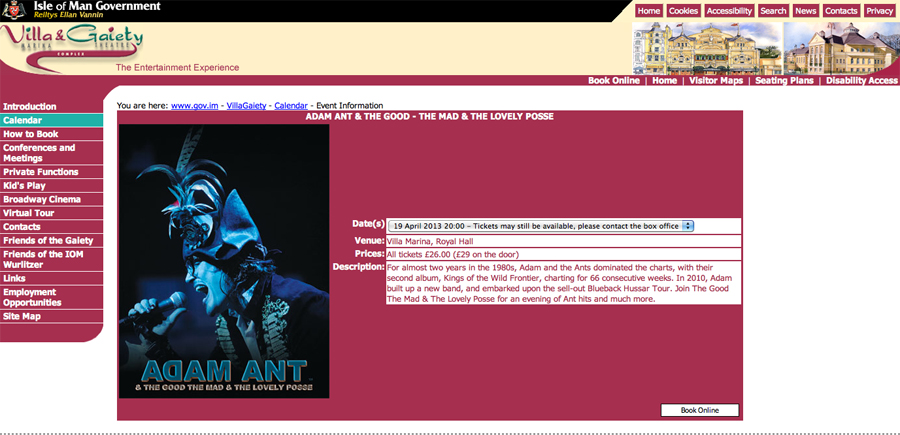Go to How to Book in the sidebar
The width and height of the screenshot is (900, 435).
pyautogui.click(x=31, y=134)
